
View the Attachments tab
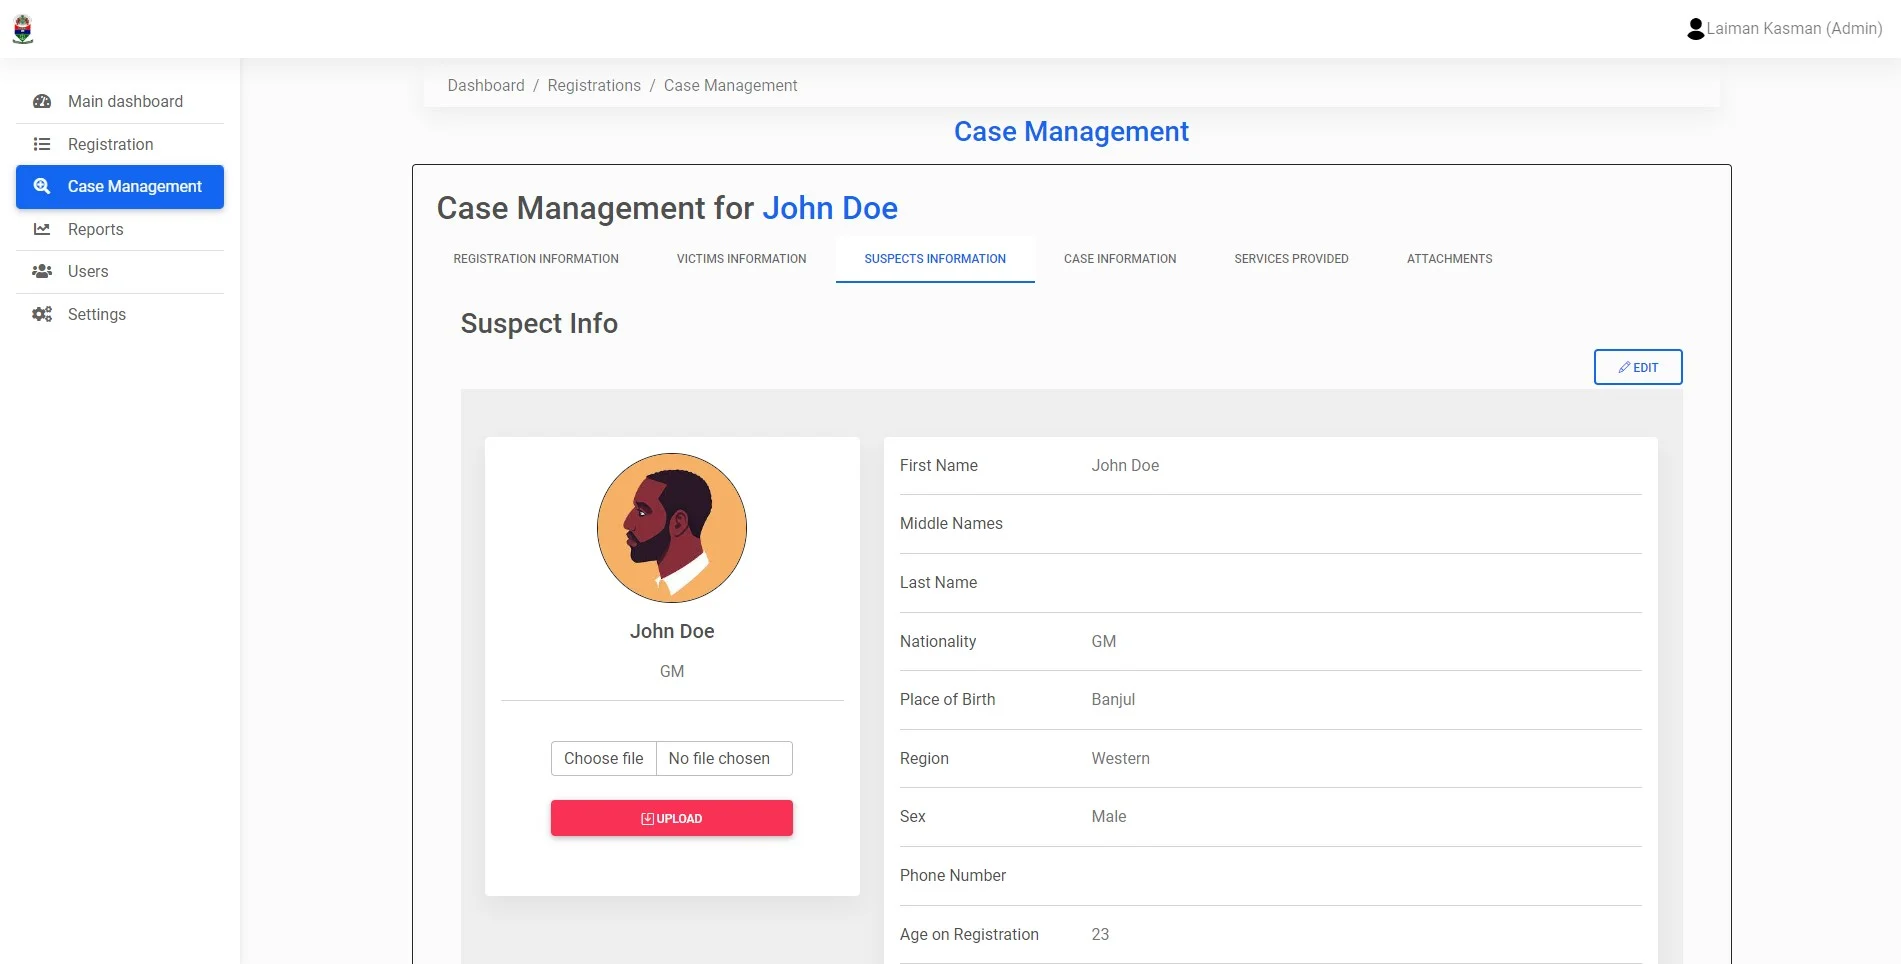1449,259
